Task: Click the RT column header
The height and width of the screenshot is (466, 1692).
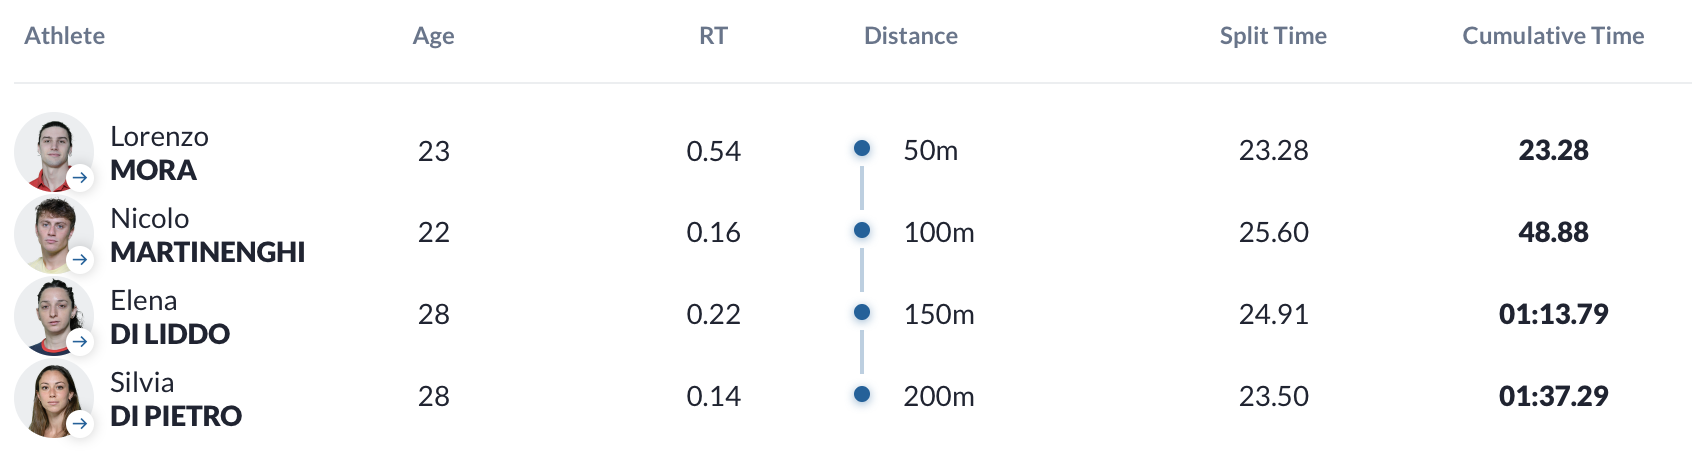Action: pos(713,36)
